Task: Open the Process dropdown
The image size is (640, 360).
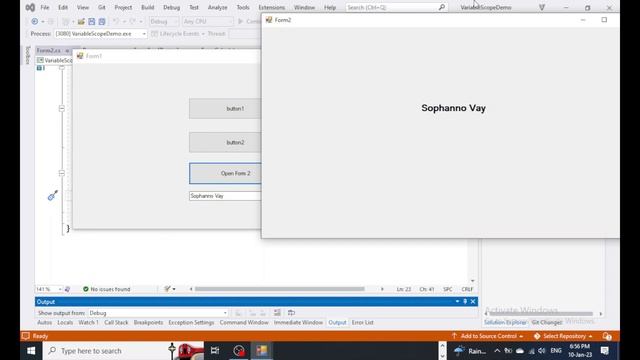Action: tap(144, 34)
